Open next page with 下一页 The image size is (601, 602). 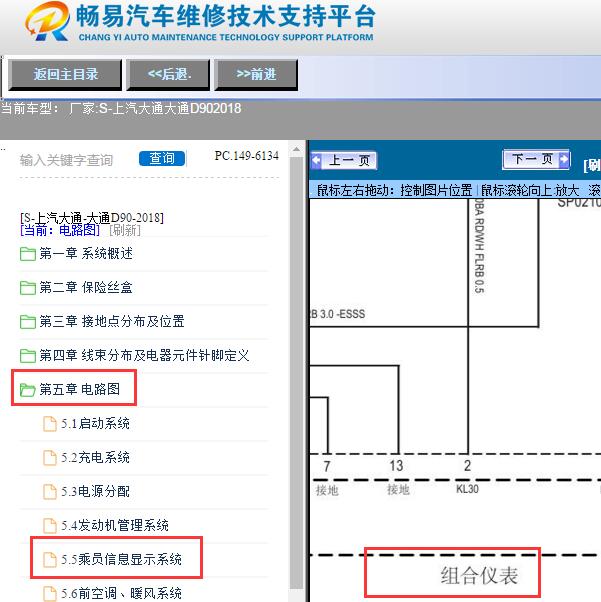pyautogui.click(x=536, y=159)
